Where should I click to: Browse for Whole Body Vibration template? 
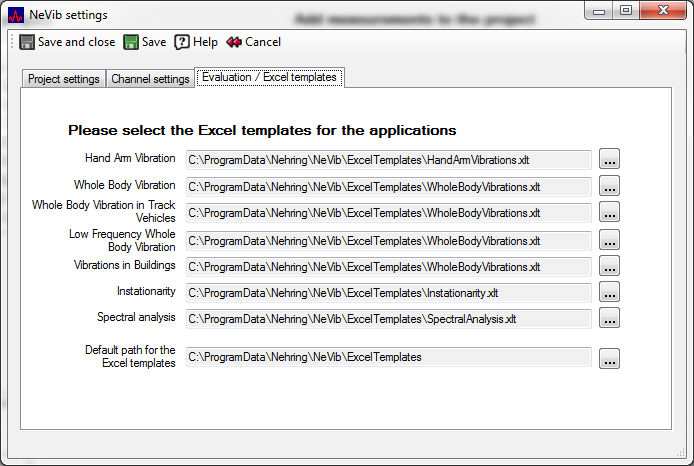click(x=609, y=186)
